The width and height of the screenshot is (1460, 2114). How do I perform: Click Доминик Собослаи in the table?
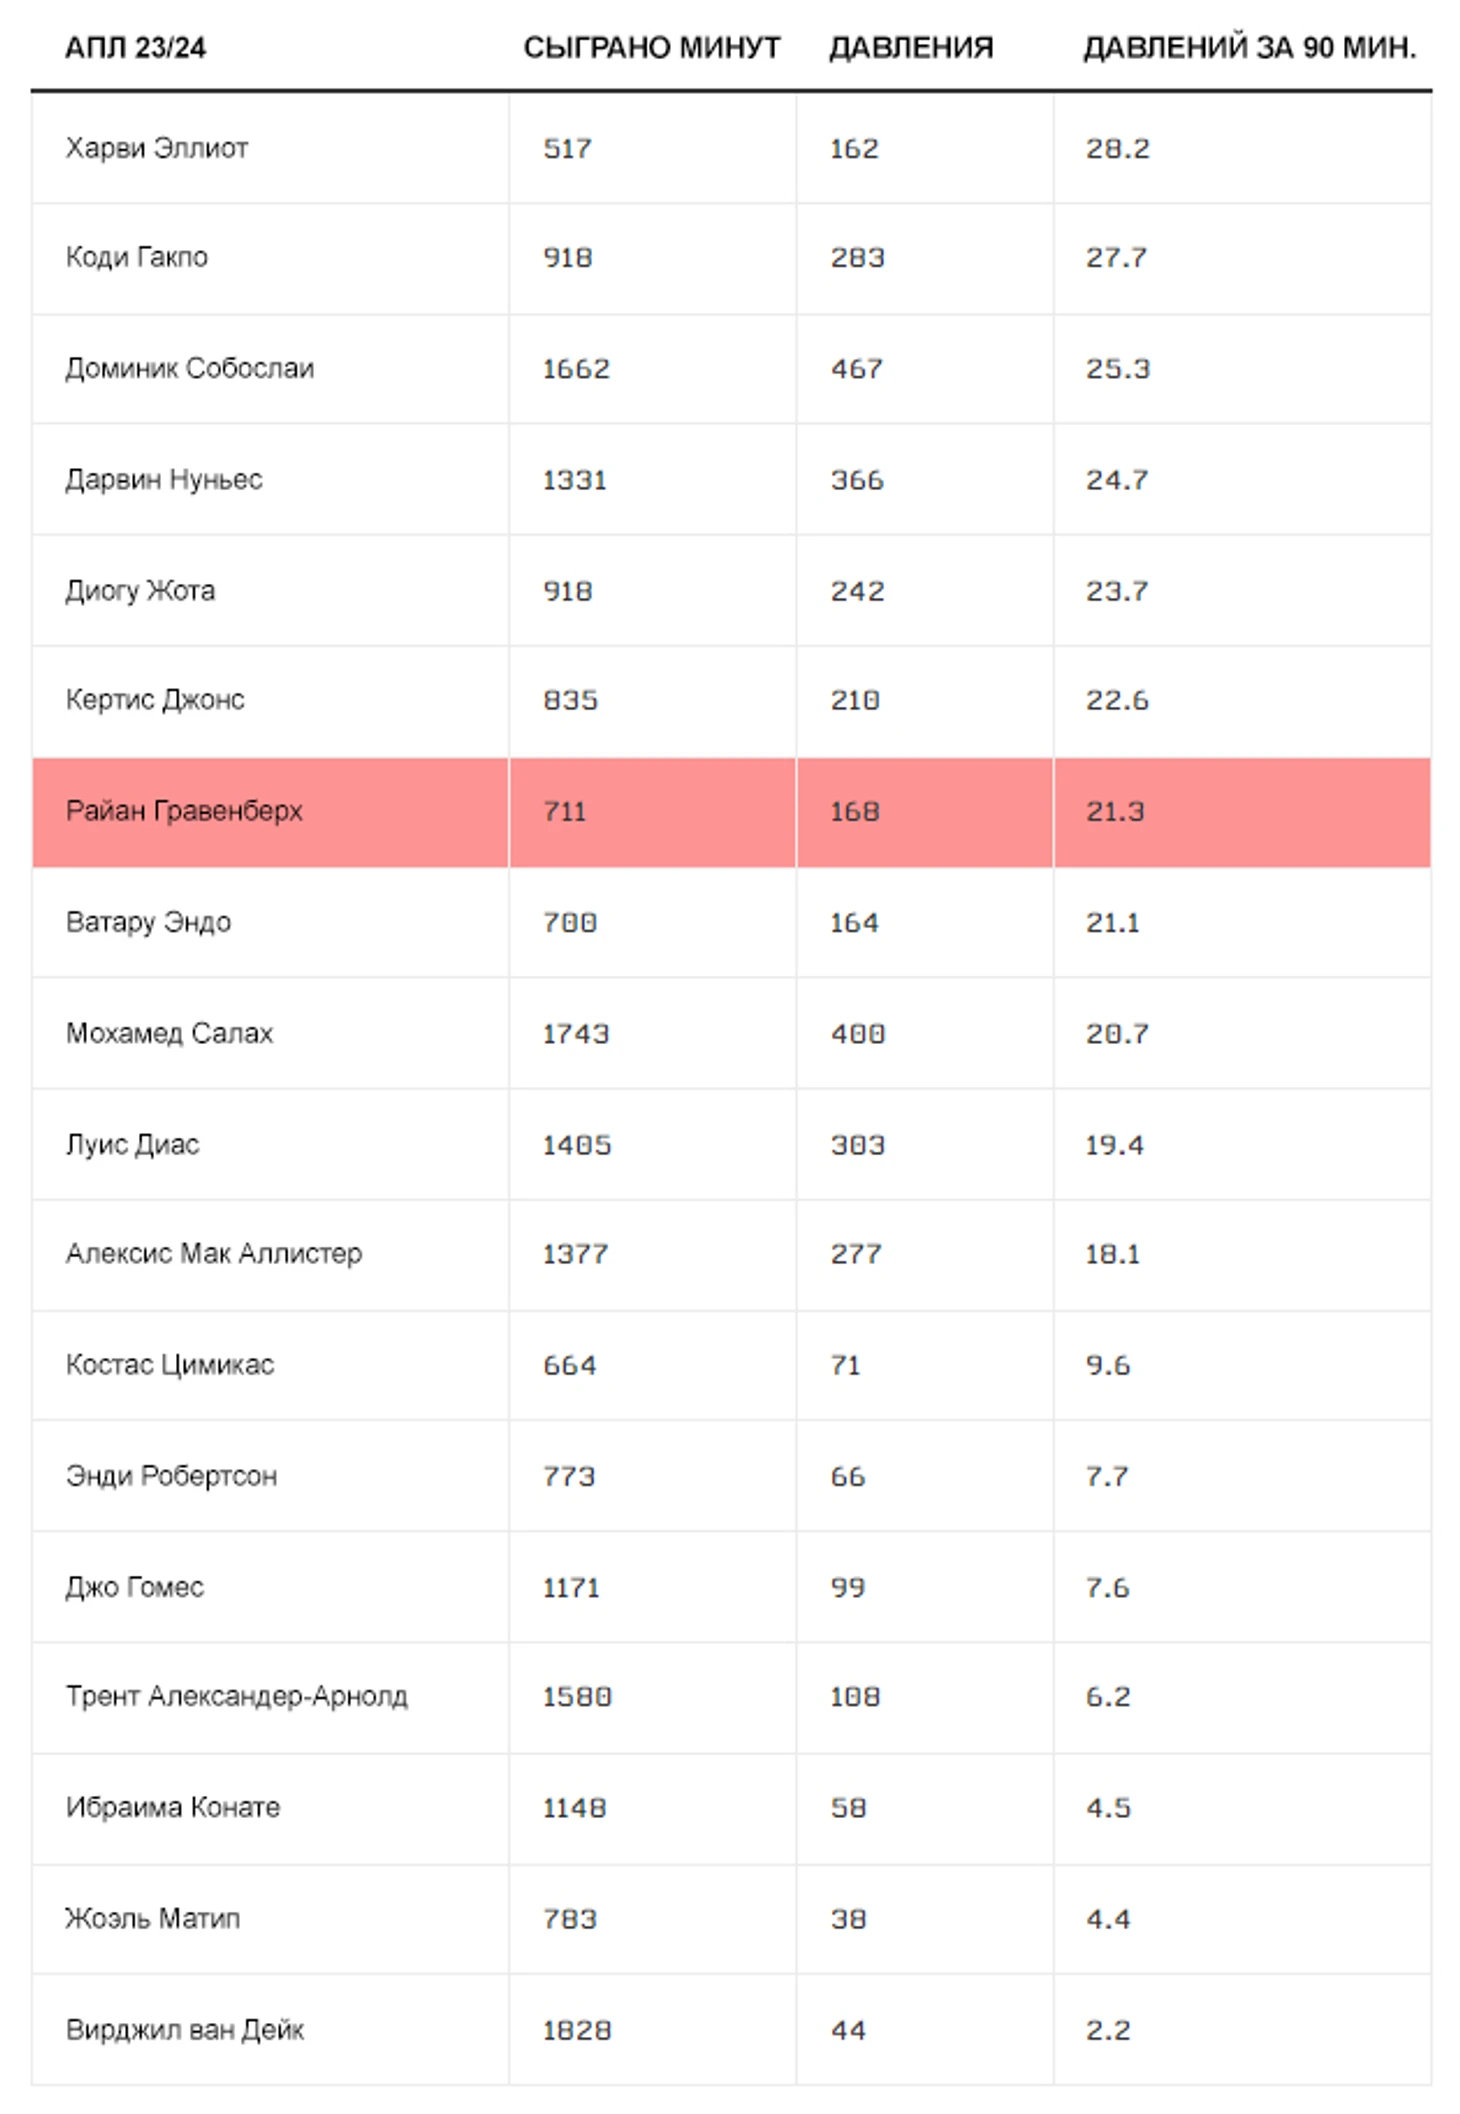[190, 368]
